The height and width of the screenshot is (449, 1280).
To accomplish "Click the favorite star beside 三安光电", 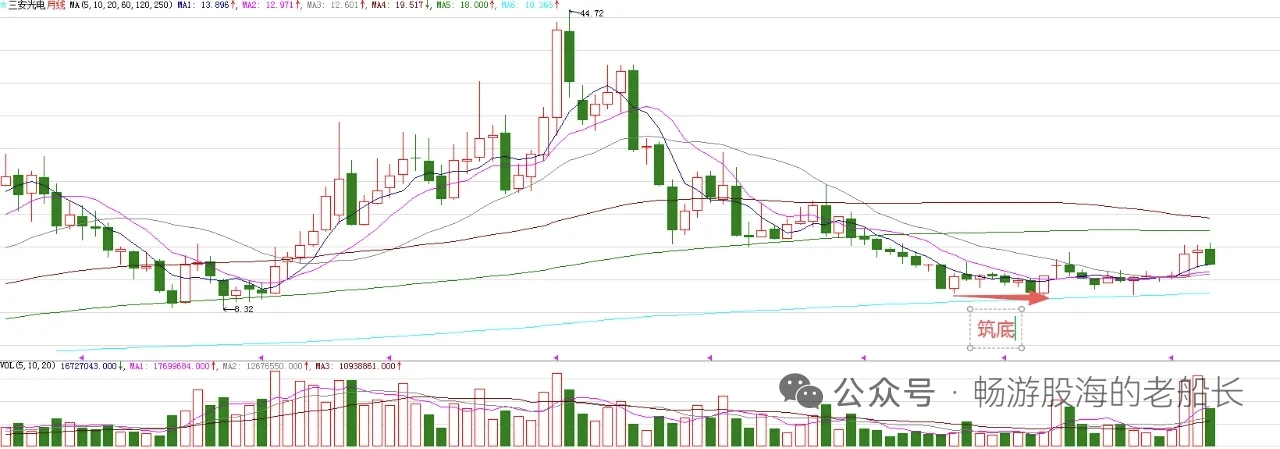I will pos(3,5).
